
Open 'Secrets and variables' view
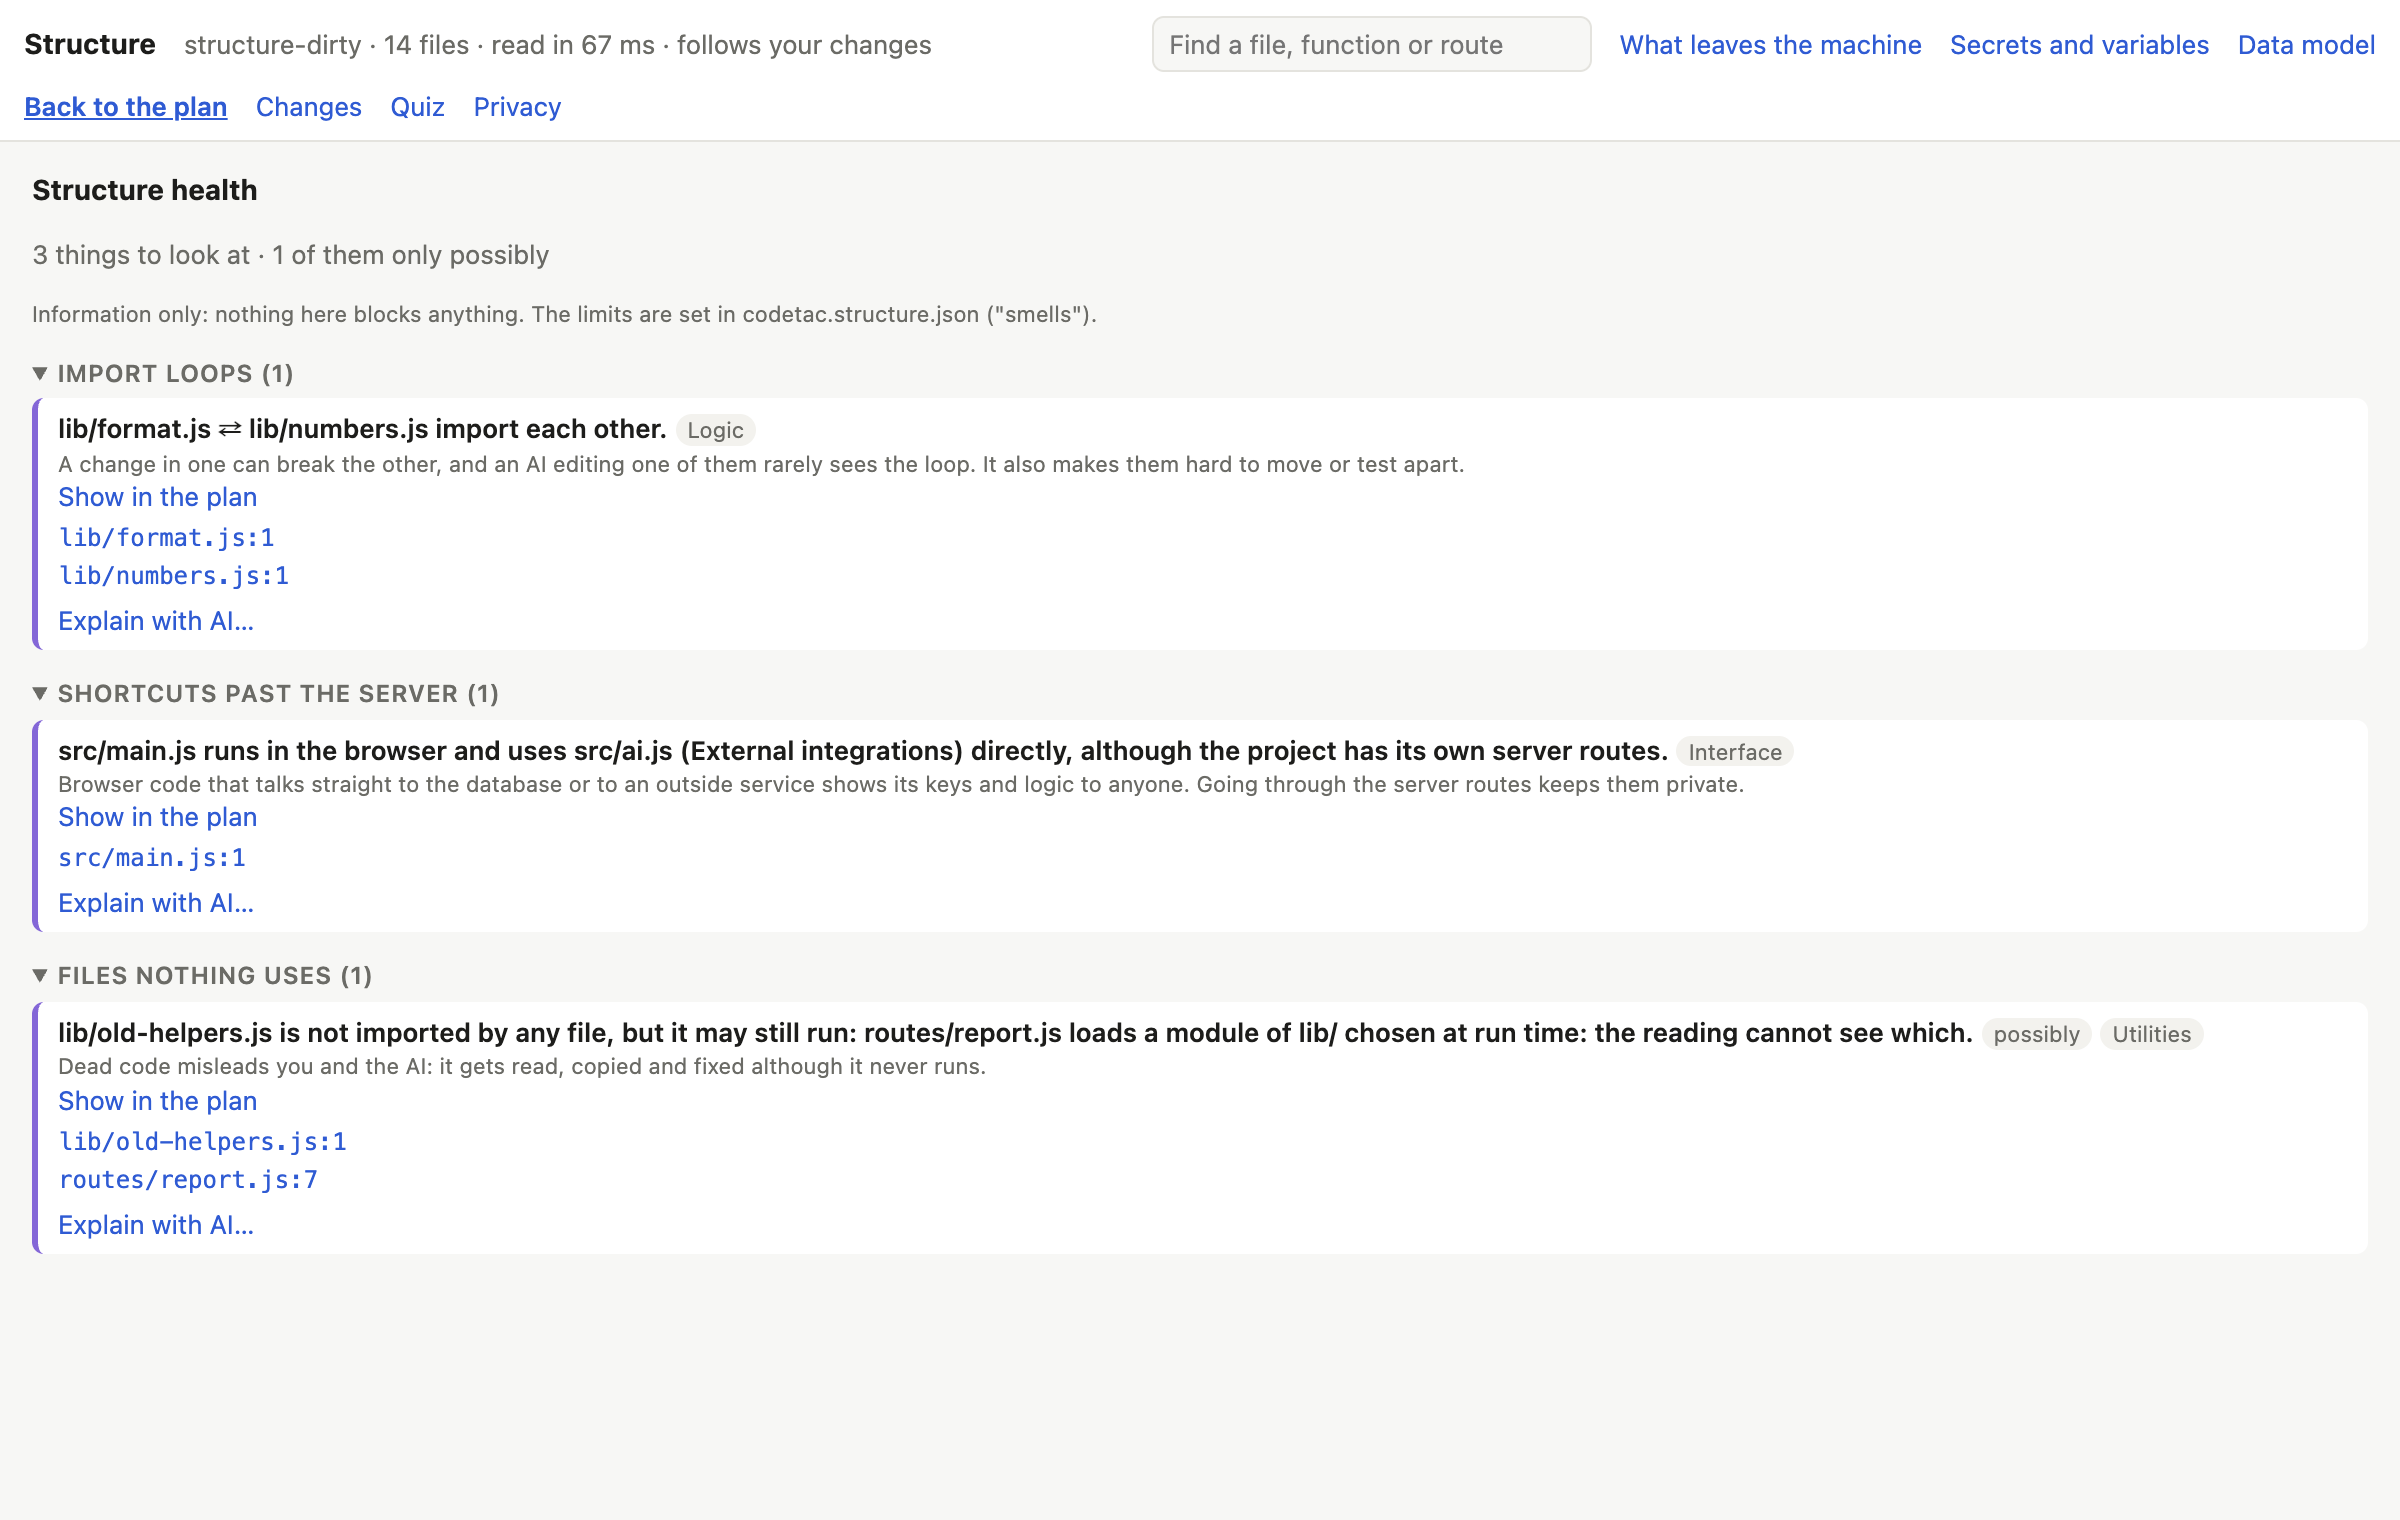[2079, 45]
